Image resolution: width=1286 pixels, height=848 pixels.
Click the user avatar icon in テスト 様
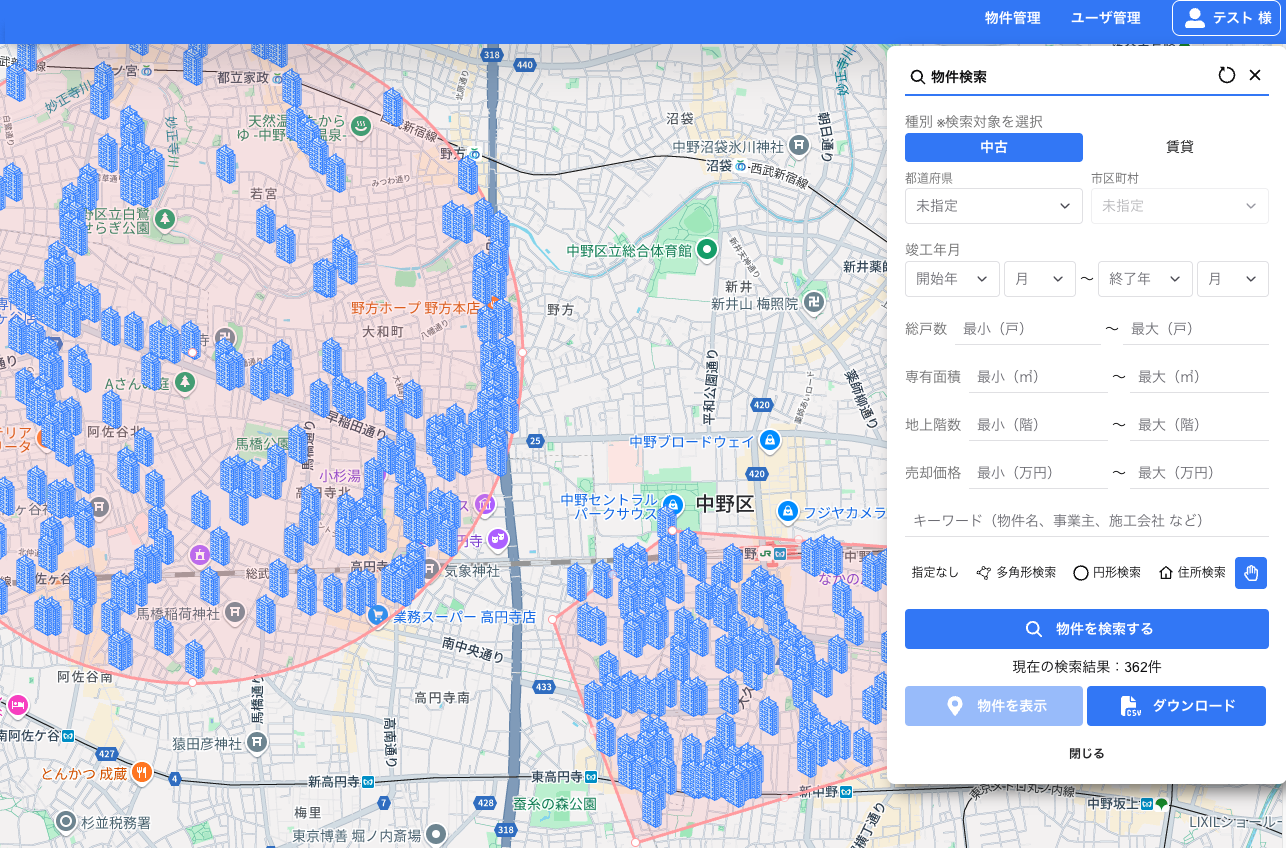click(x=1195, y=18)
